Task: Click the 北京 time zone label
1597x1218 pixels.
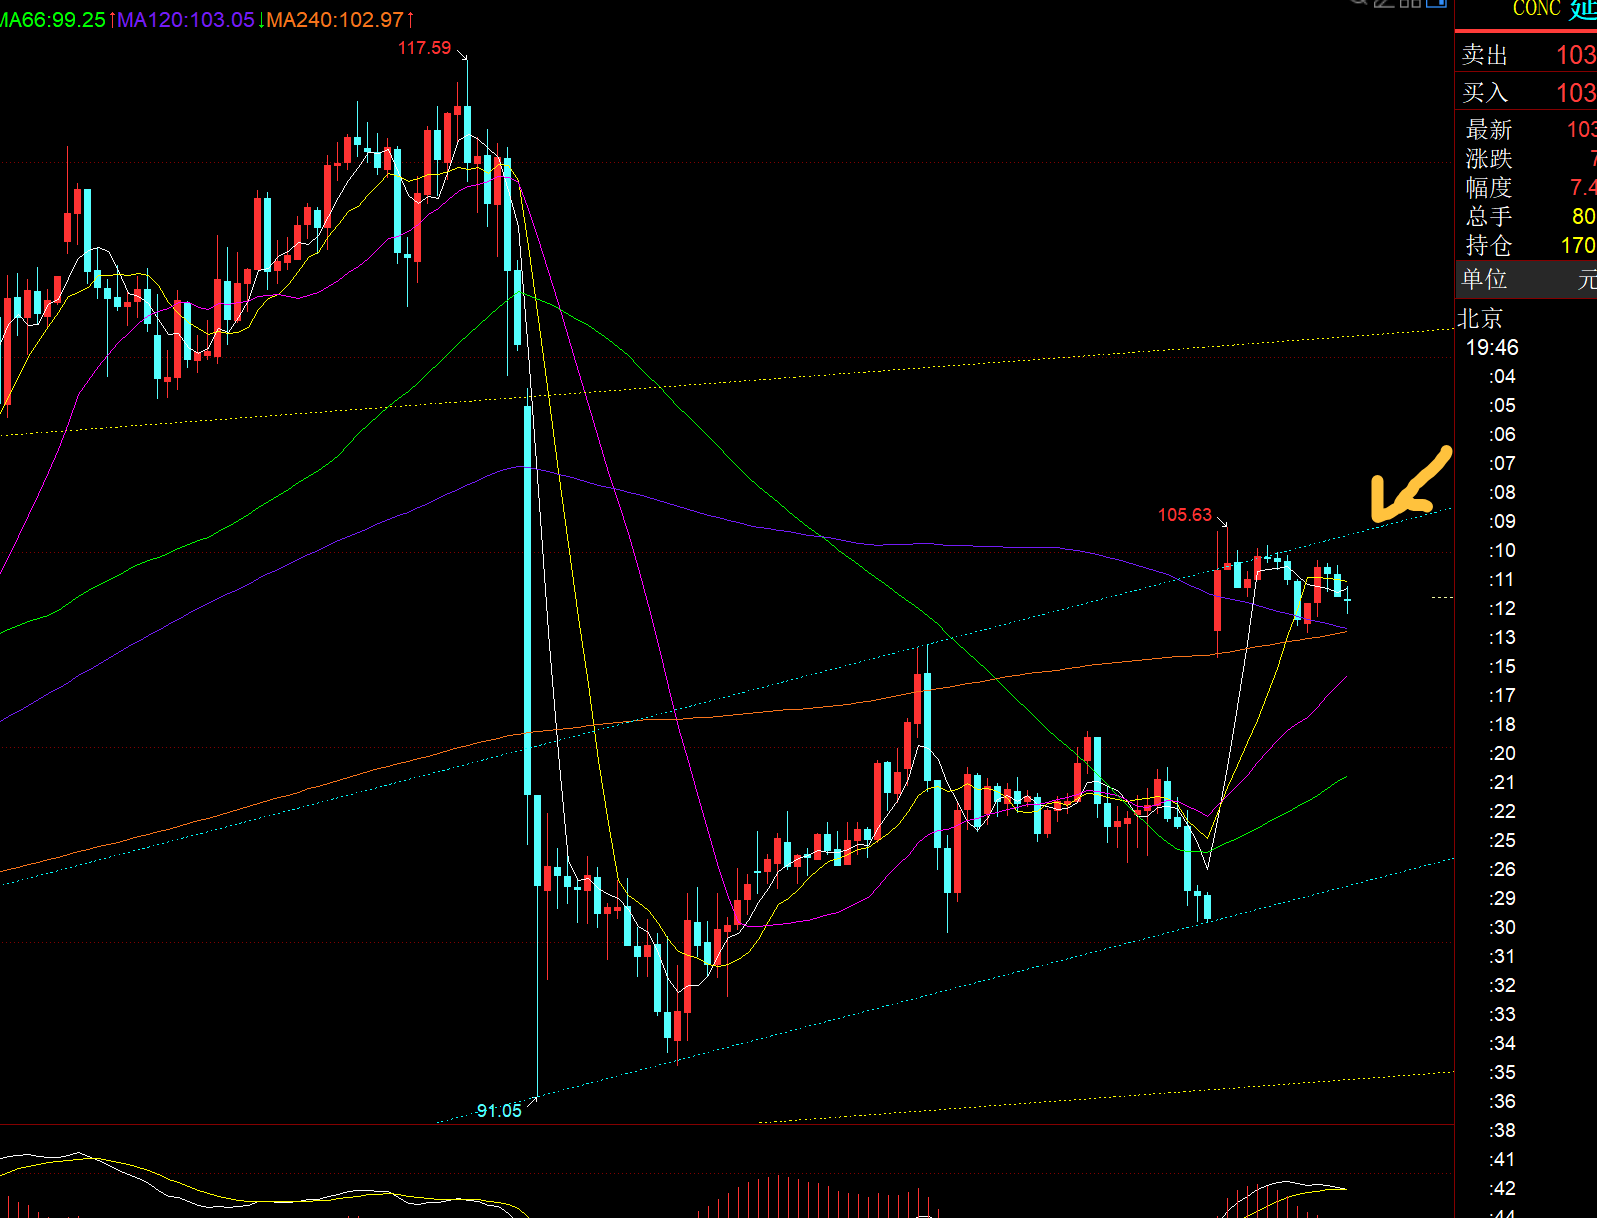Action: pyautogui.click(x=1480, y=319)
